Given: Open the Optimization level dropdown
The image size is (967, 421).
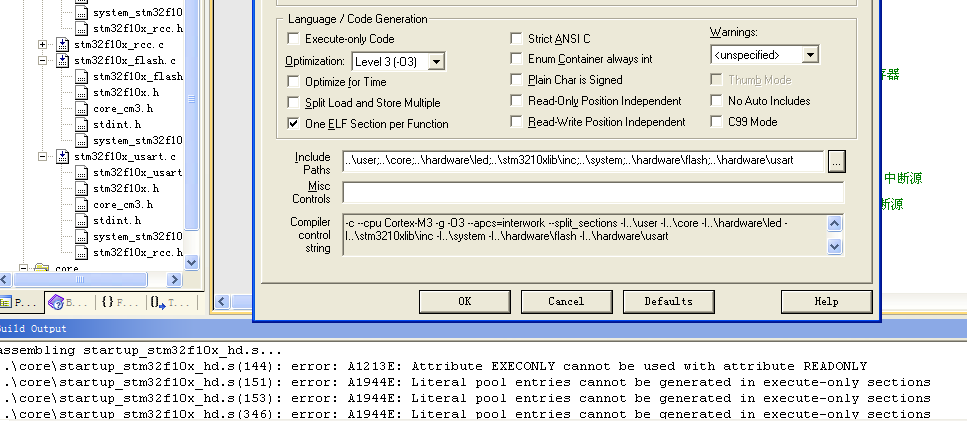Looking at the screenshot, I should point(436,62).
